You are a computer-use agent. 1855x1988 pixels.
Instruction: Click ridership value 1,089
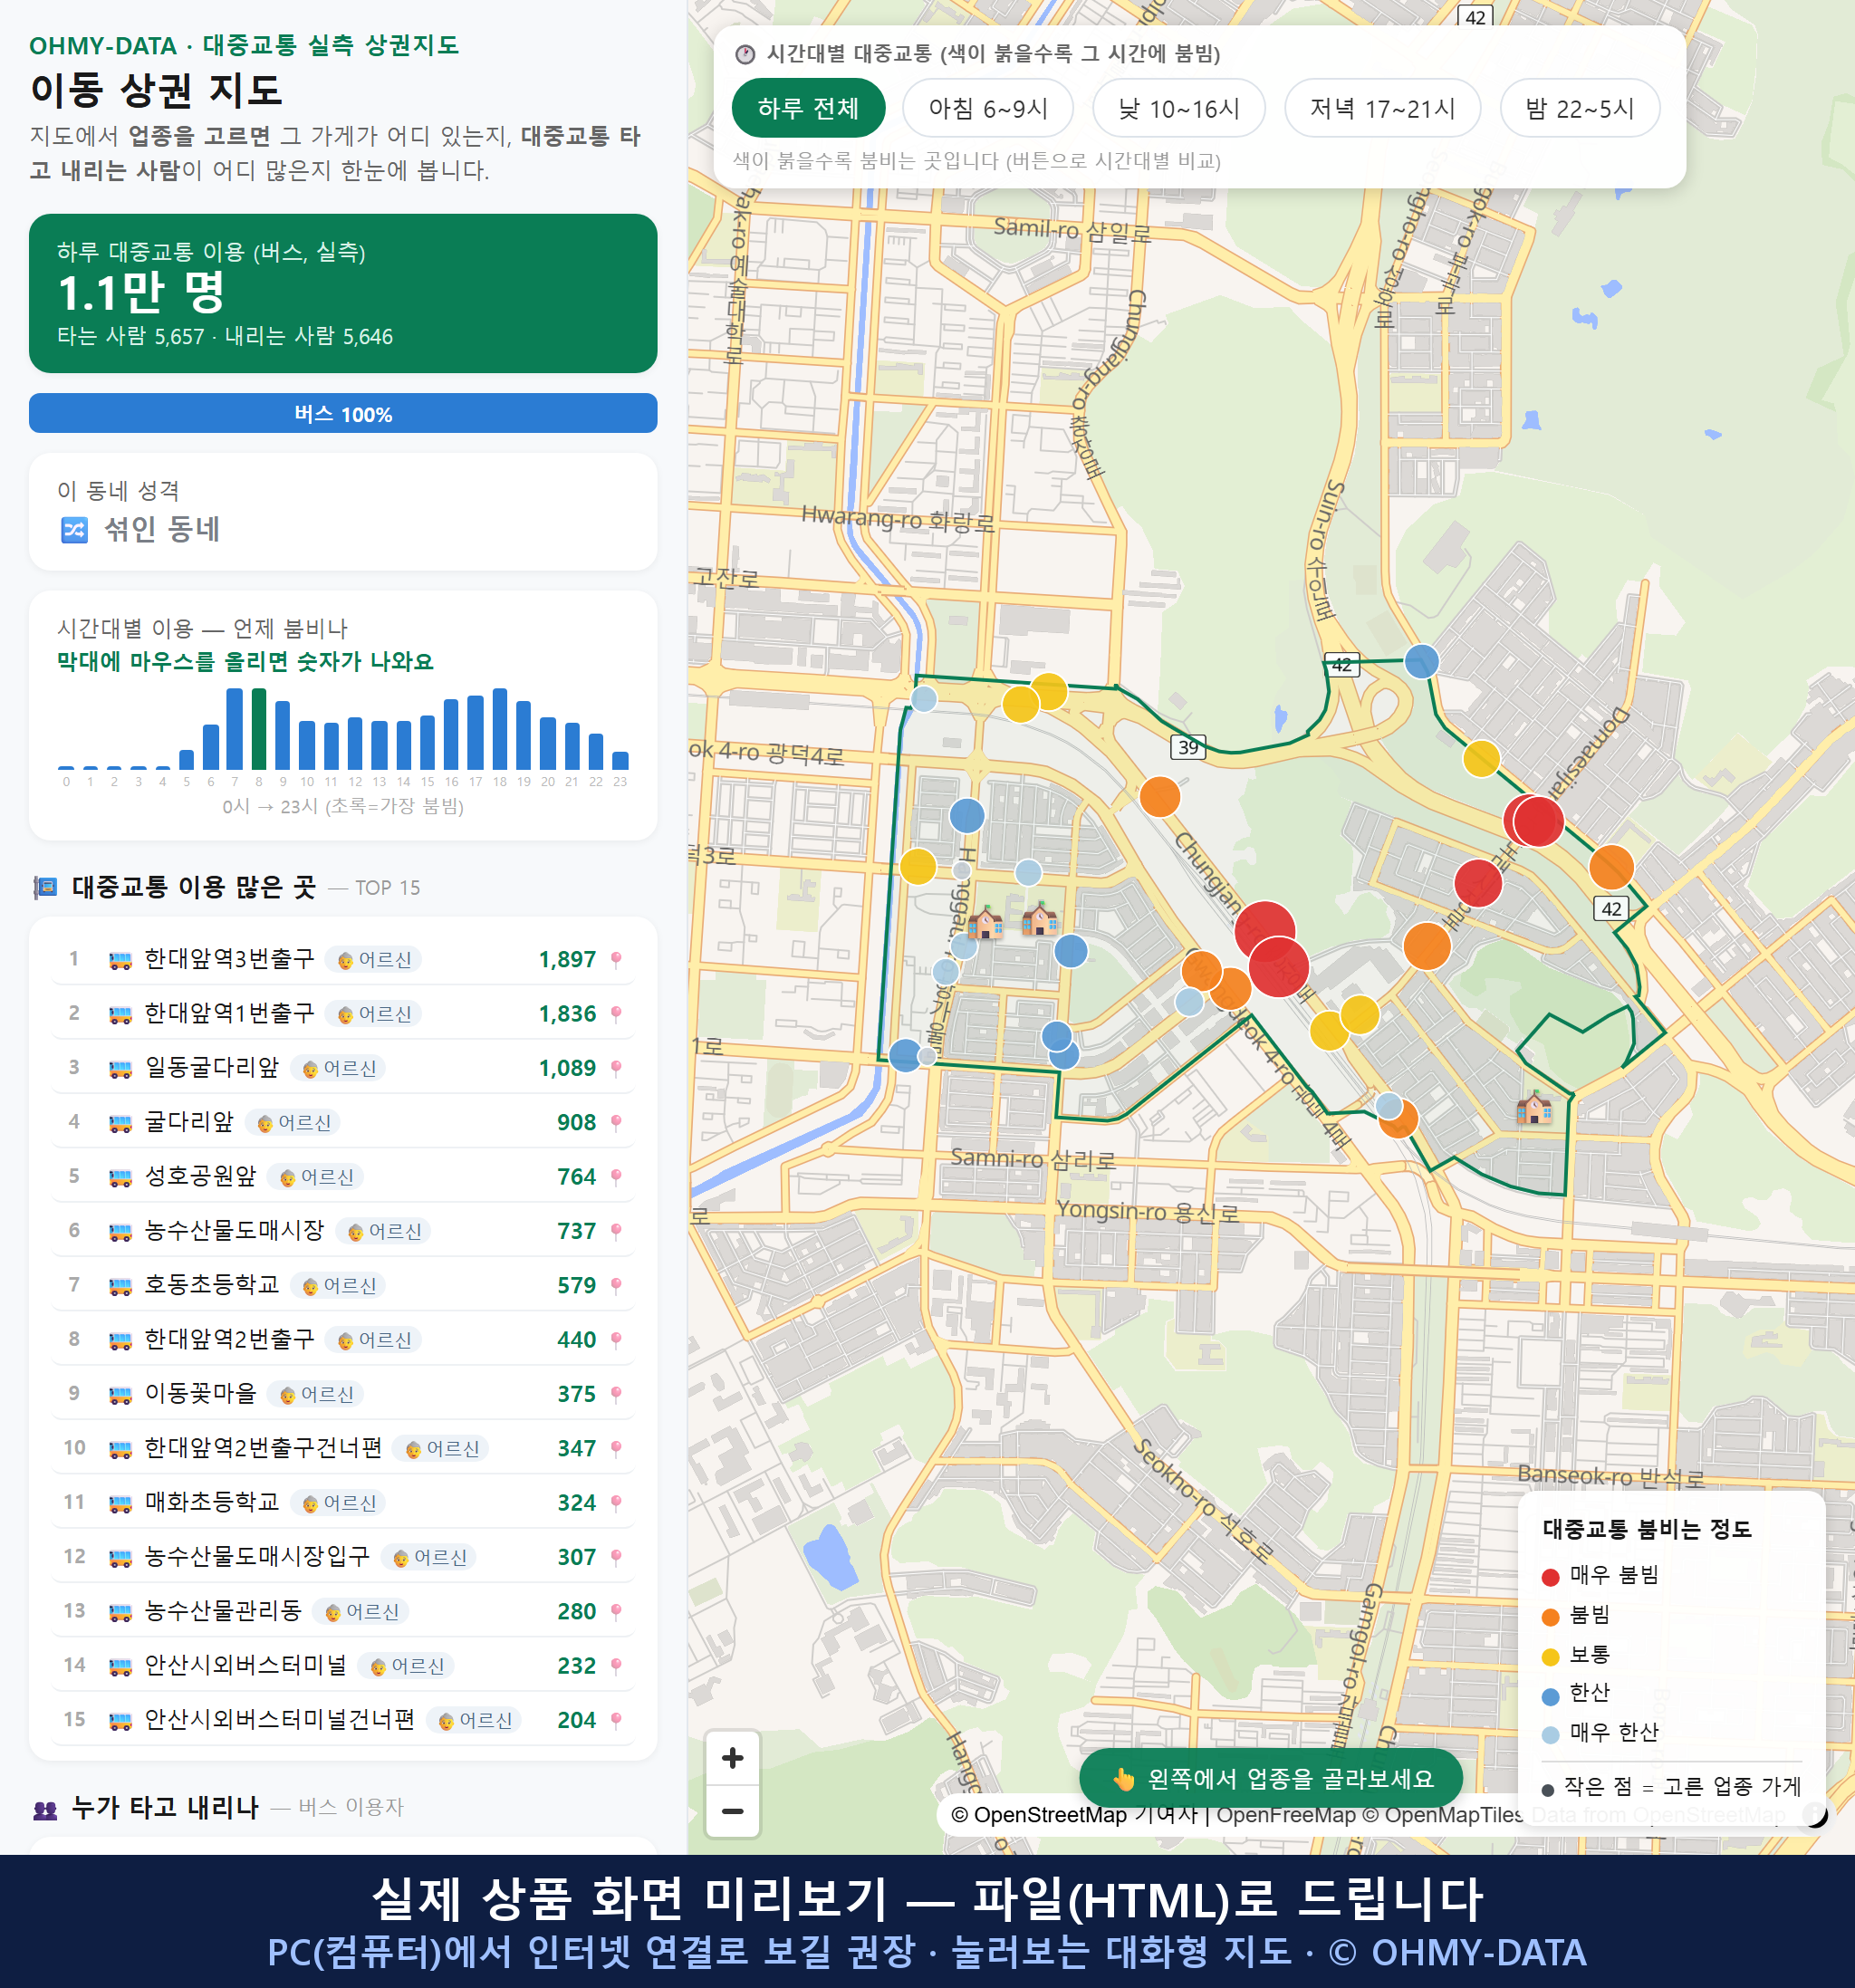coord(567,1068)
